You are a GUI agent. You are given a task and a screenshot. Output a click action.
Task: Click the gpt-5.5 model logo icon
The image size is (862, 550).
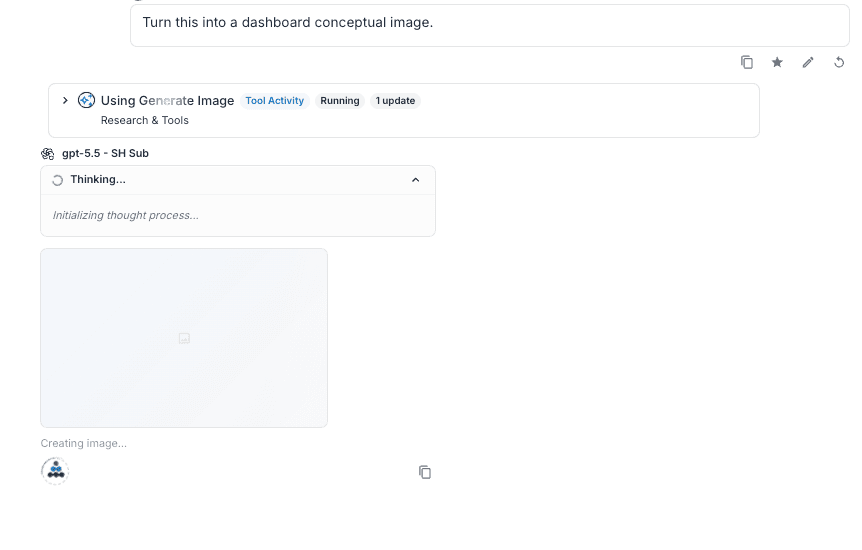click(x=48, y=153)
